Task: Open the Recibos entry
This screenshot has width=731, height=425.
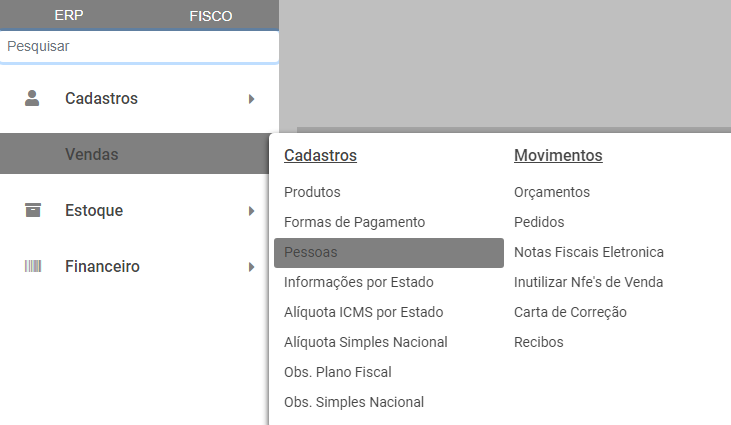Action: coord(539,342)
